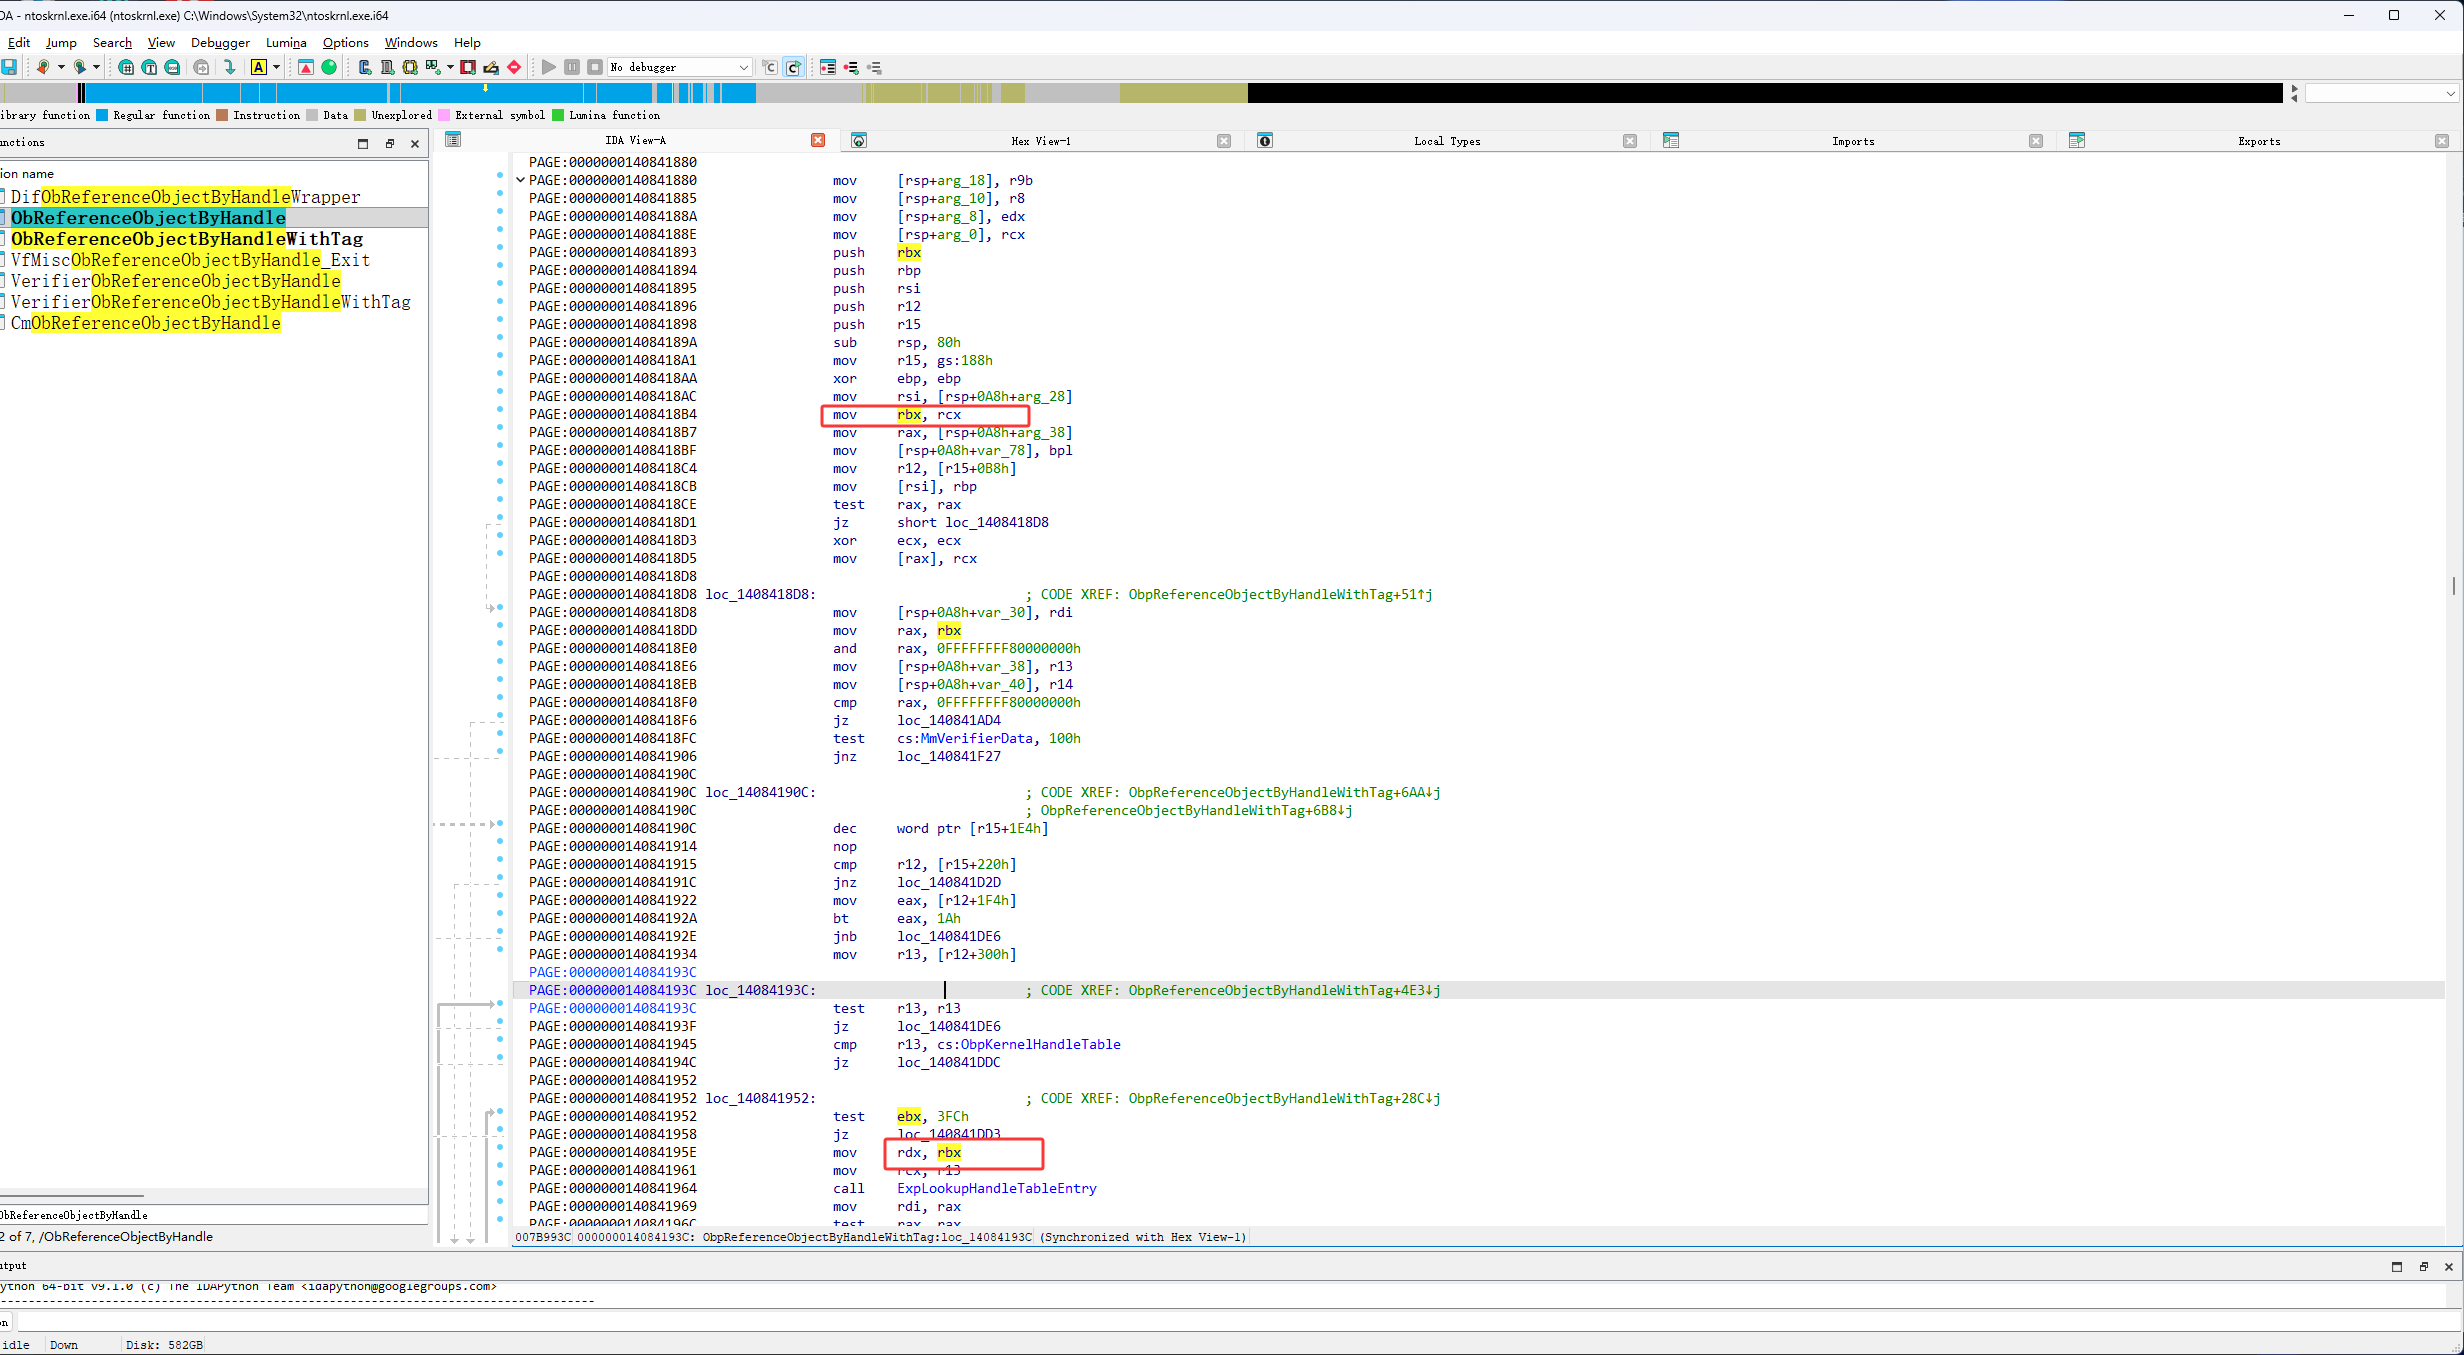Click the Imports tab icon
The height and width of the screenshot is (1355, 2464).
pyautogui.click(x=1671, y=141)
